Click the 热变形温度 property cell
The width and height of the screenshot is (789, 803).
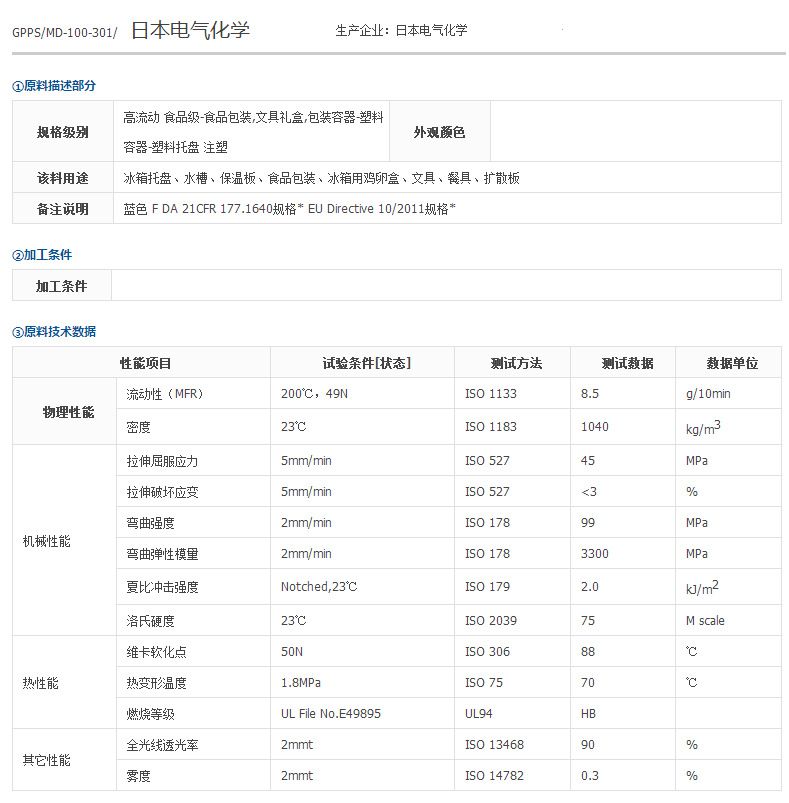pos(194,683)
